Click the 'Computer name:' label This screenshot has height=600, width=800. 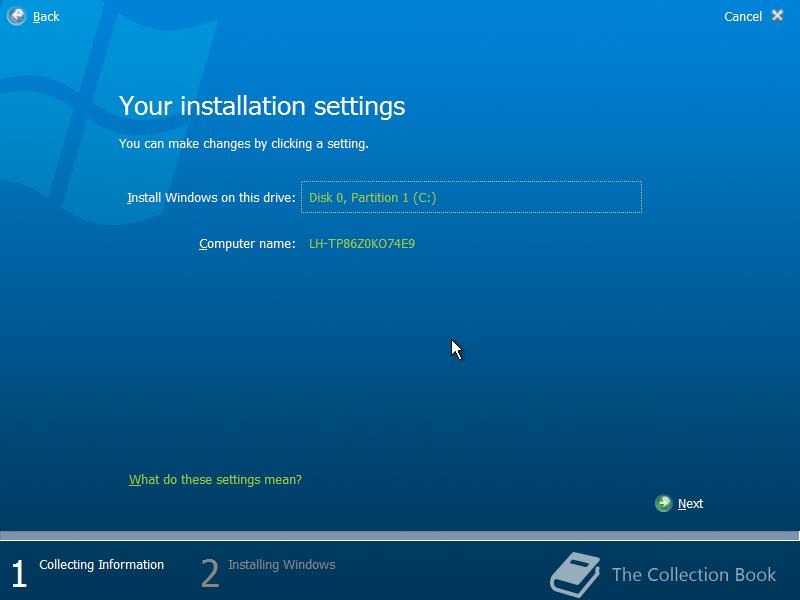click(247, 244)
